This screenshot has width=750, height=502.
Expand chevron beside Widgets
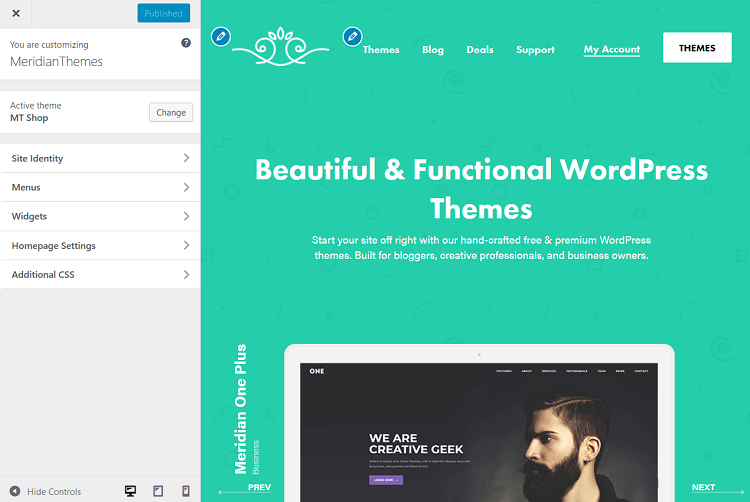pos(187,216)
